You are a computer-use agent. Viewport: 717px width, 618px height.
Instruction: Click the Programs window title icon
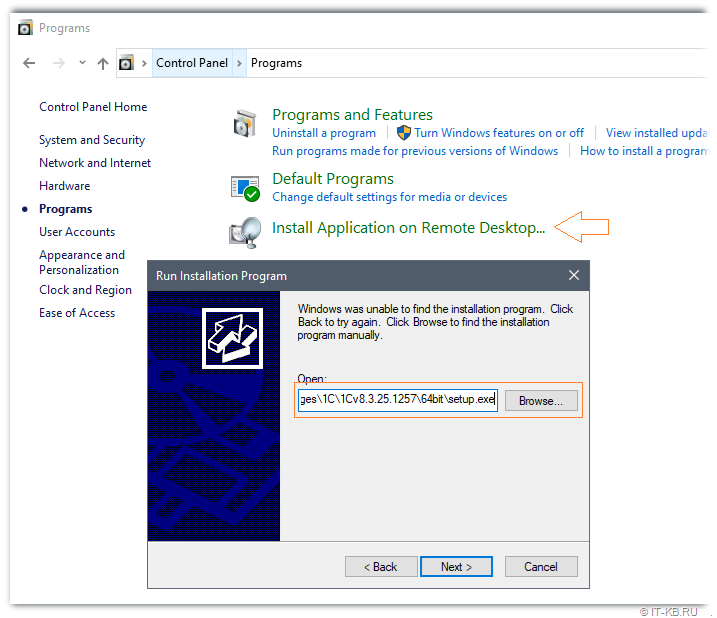[x=26, y=28]
